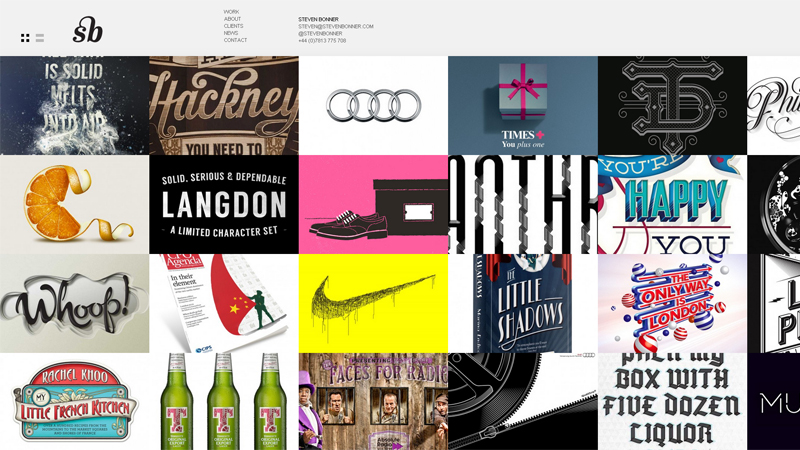Open the cut-off script lettering thumbnail
Screen dimensions: 800x450
[x=773, y=106]
